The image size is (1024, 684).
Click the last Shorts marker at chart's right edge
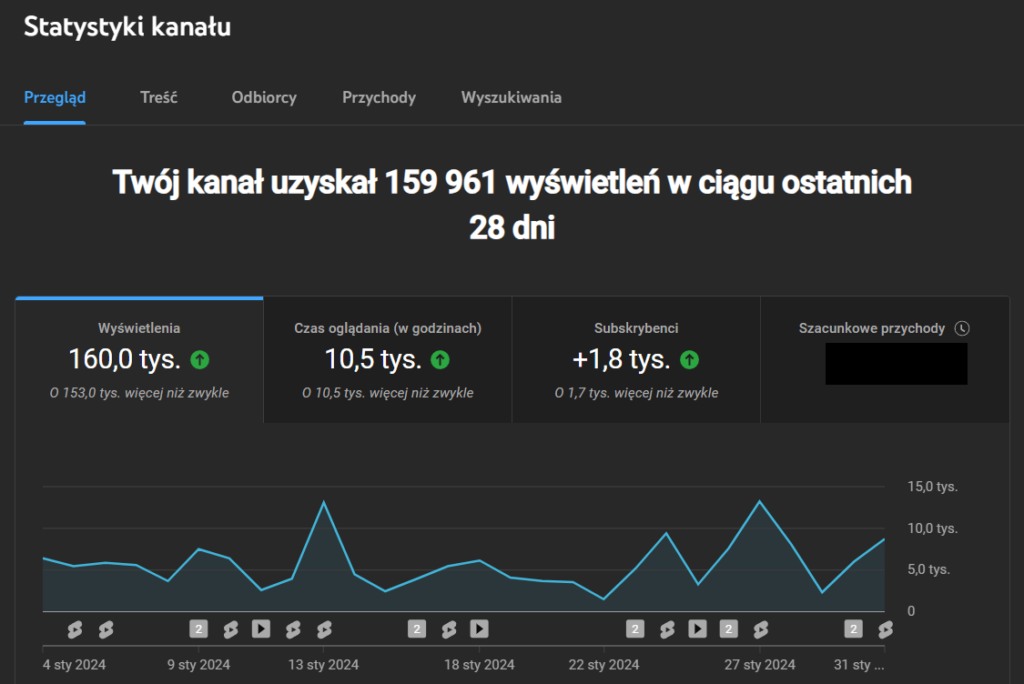point(885,629)
